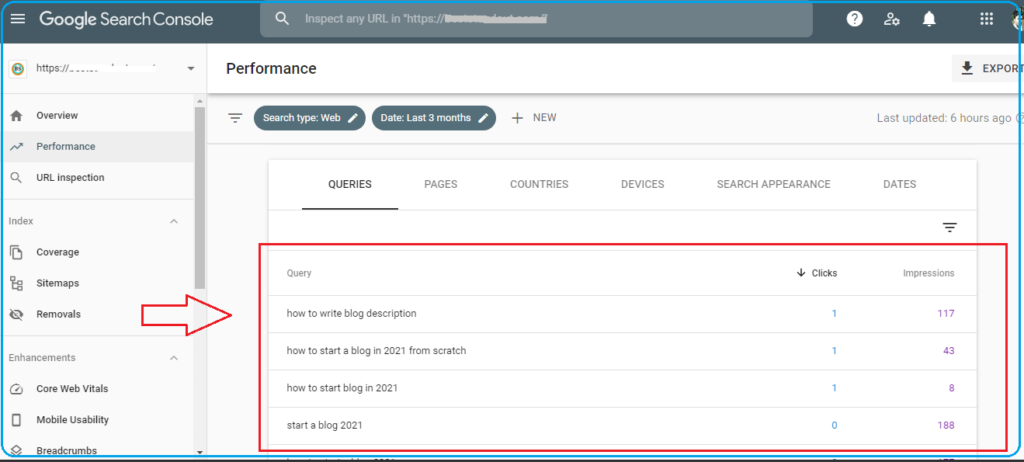This screenshot has height=462, width=1024.
Task: Click the Coverage pages icon
Action: [x=17, y=252]
